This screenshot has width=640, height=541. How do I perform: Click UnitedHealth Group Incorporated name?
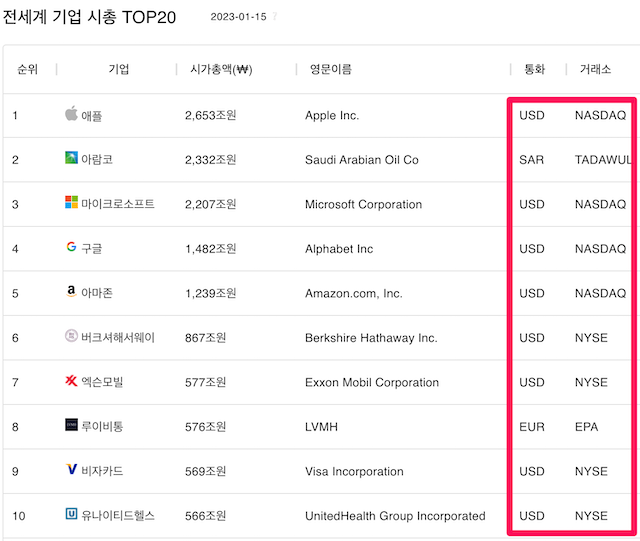pyautogui.click(x=395, y=516)
